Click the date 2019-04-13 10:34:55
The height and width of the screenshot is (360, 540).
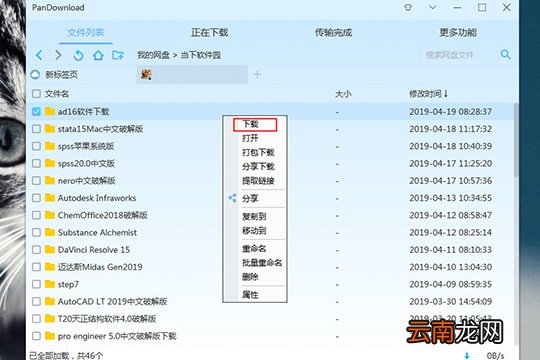coord(450,198)
